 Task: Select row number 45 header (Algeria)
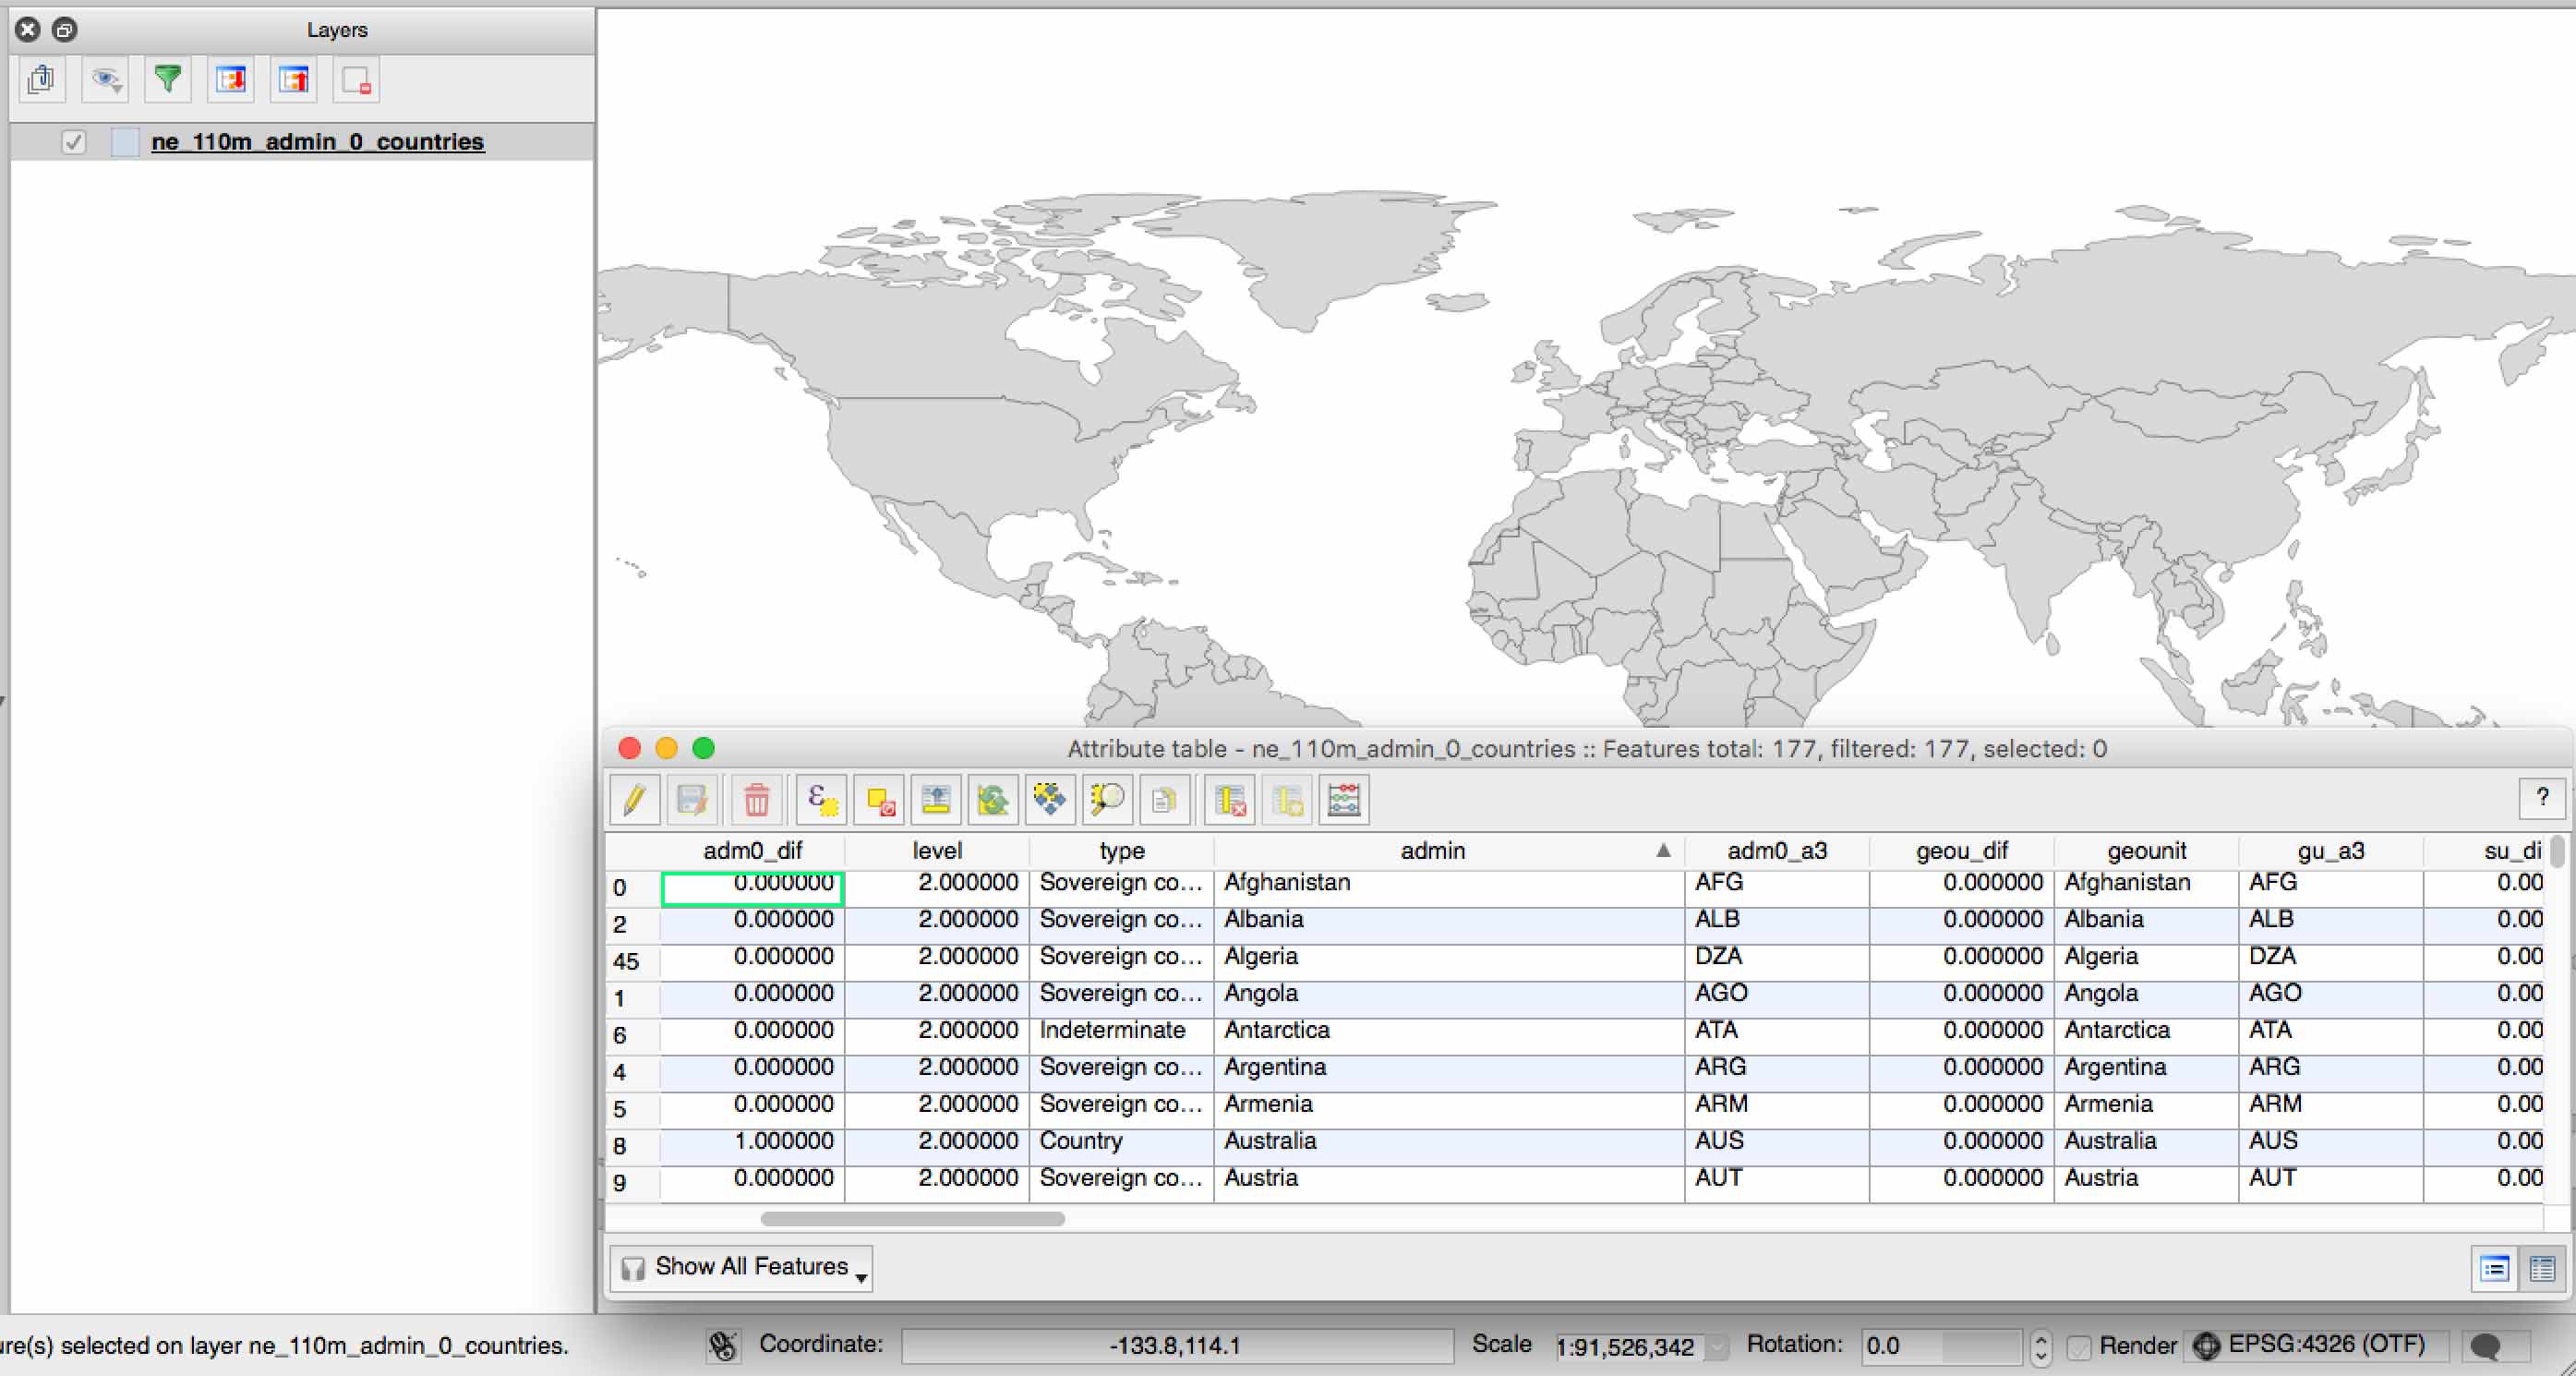[x=632, y=962]
